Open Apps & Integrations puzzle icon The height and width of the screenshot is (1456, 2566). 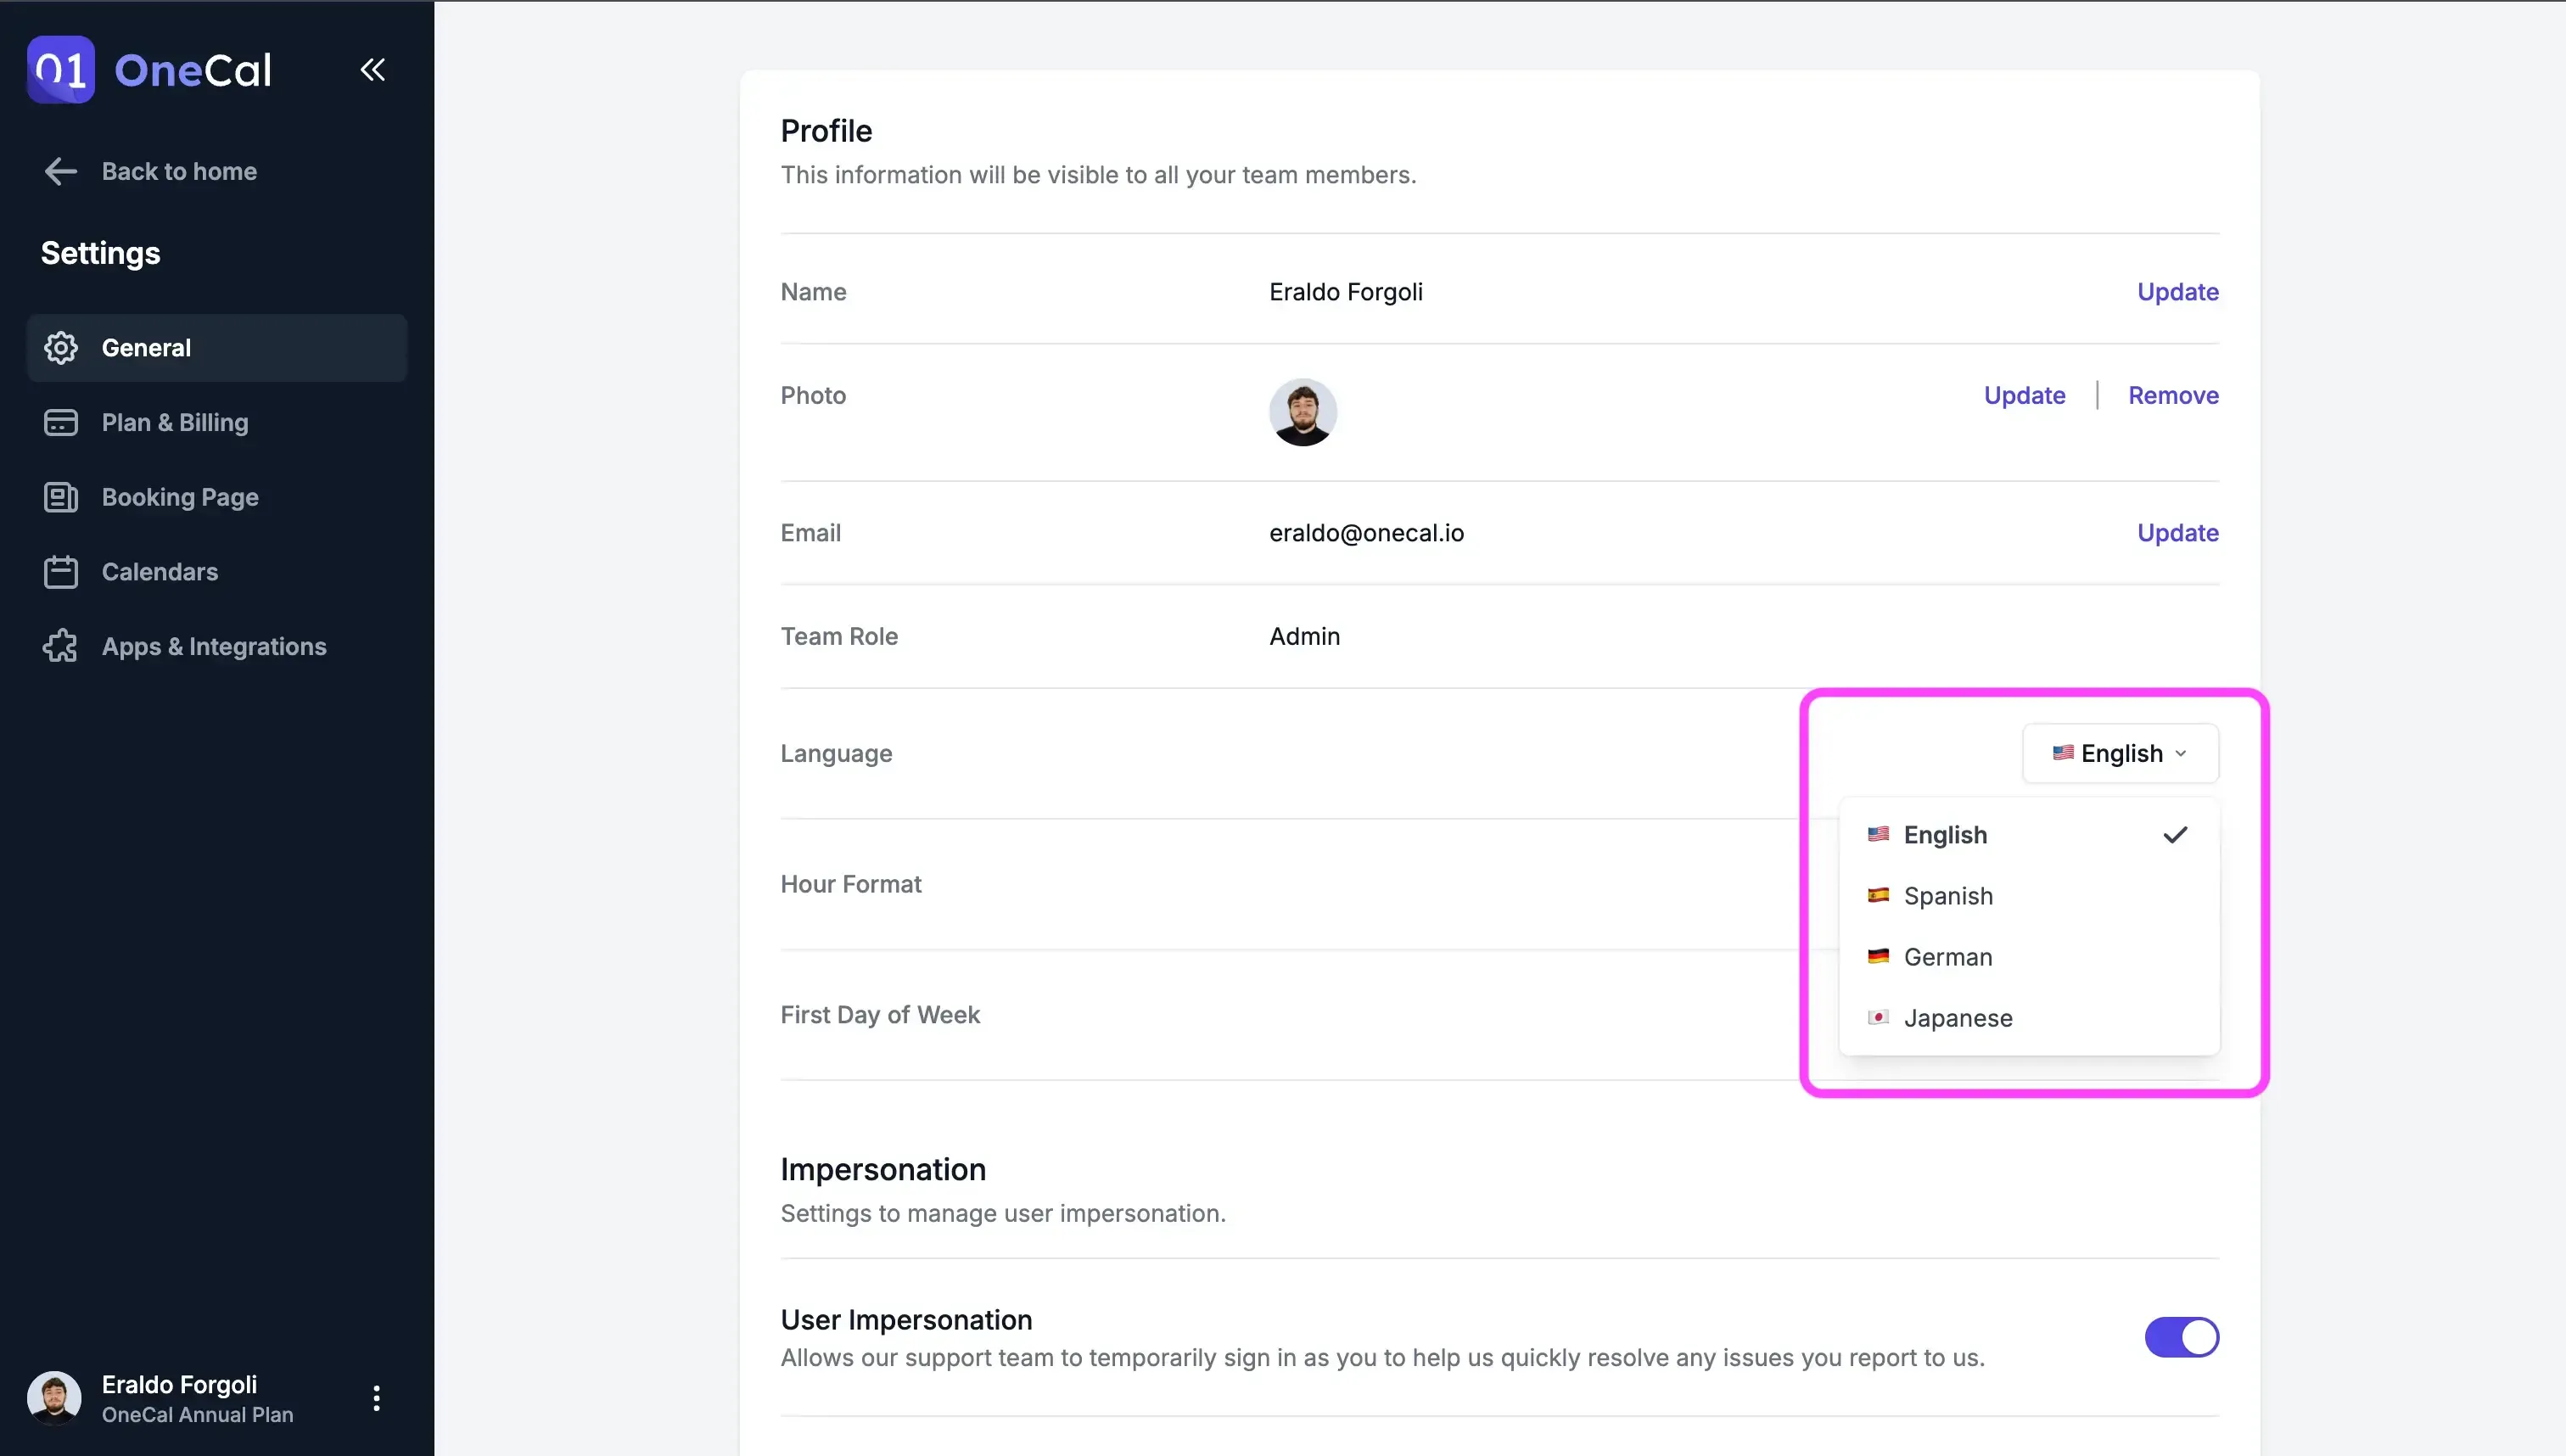tap(60, 646)
